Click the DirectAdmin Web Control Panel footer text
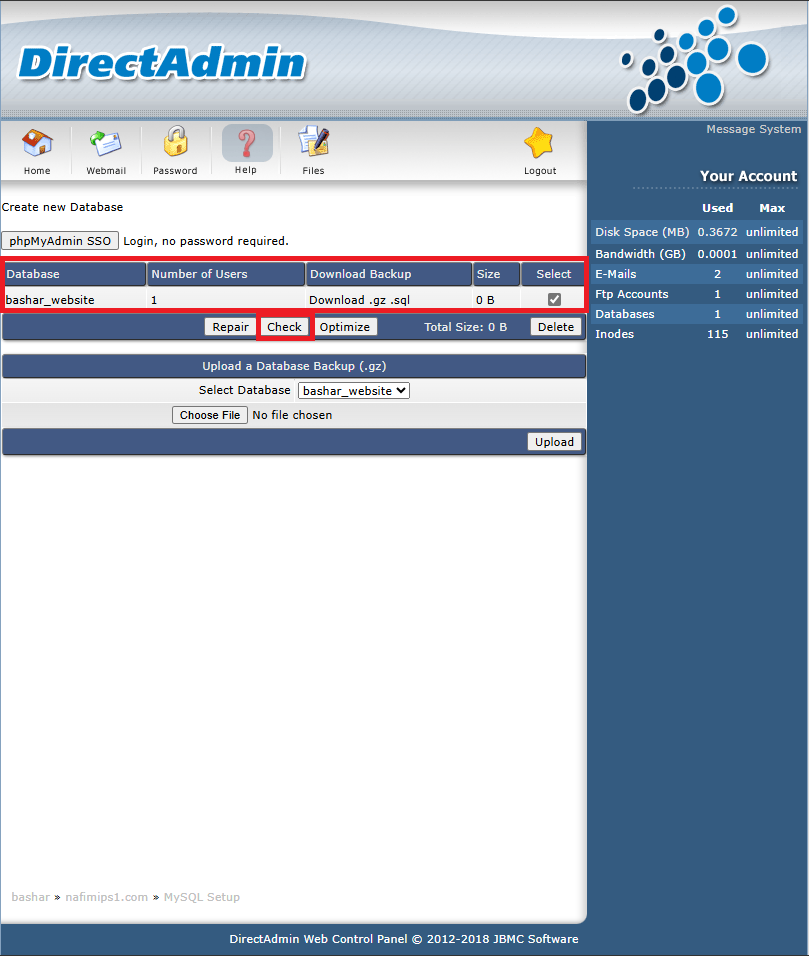The height and width of the screenshot is (956, 809). point(404,939)
